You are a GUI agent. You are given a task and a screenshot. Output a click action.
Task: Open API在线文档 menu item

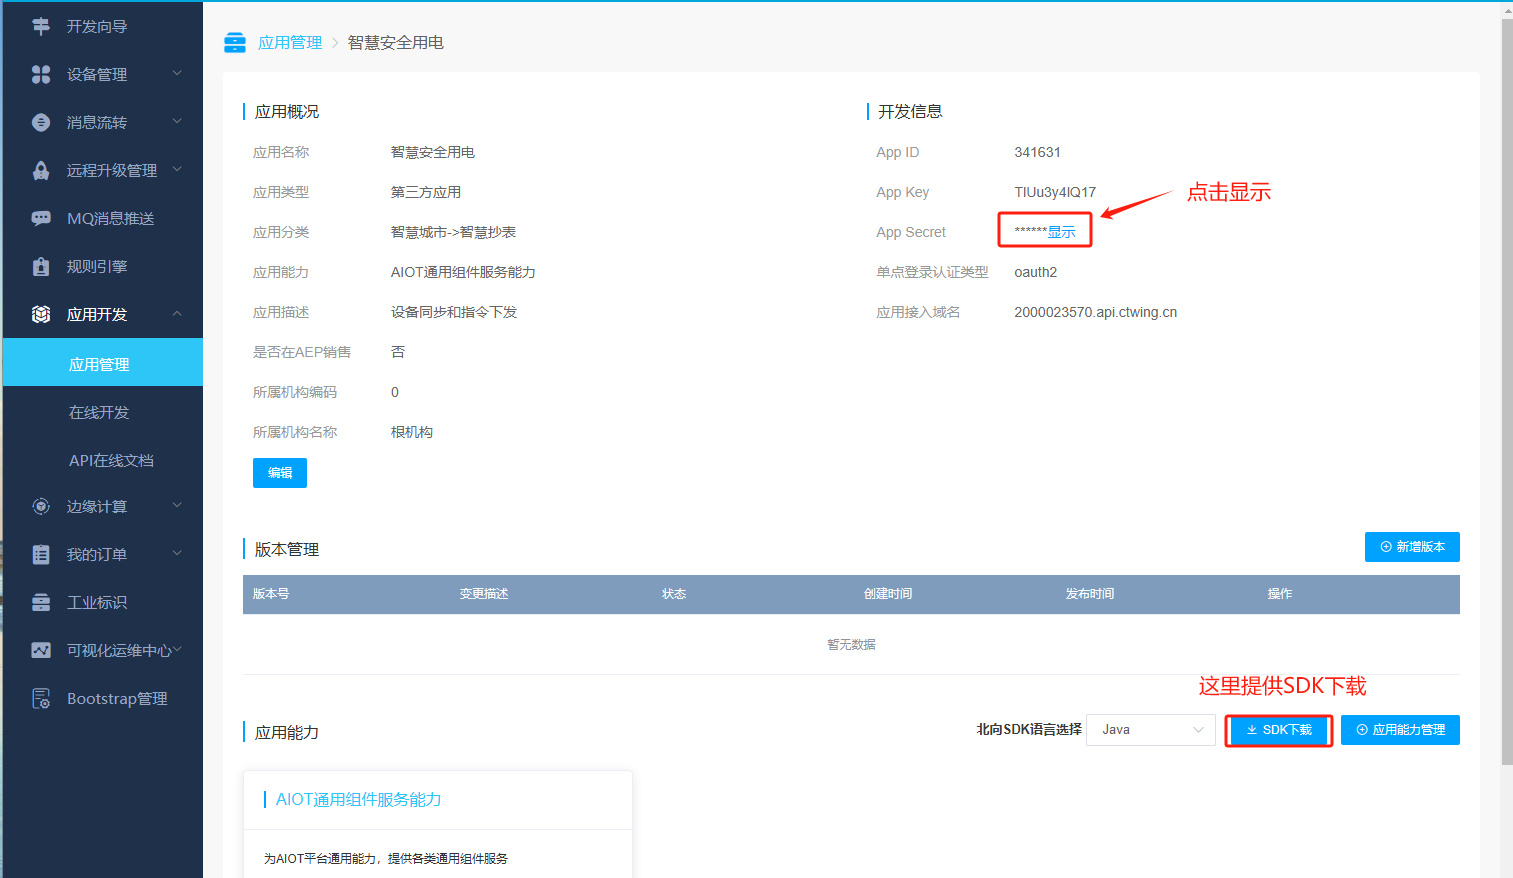[x=111, y=461]
